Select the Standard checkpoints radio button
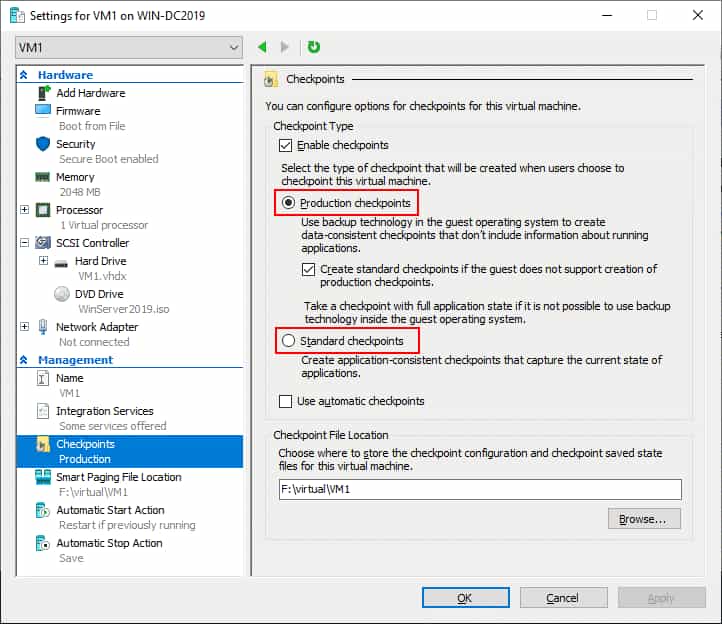This screenshot has height=624, width=722. click(x=289, y=341)
